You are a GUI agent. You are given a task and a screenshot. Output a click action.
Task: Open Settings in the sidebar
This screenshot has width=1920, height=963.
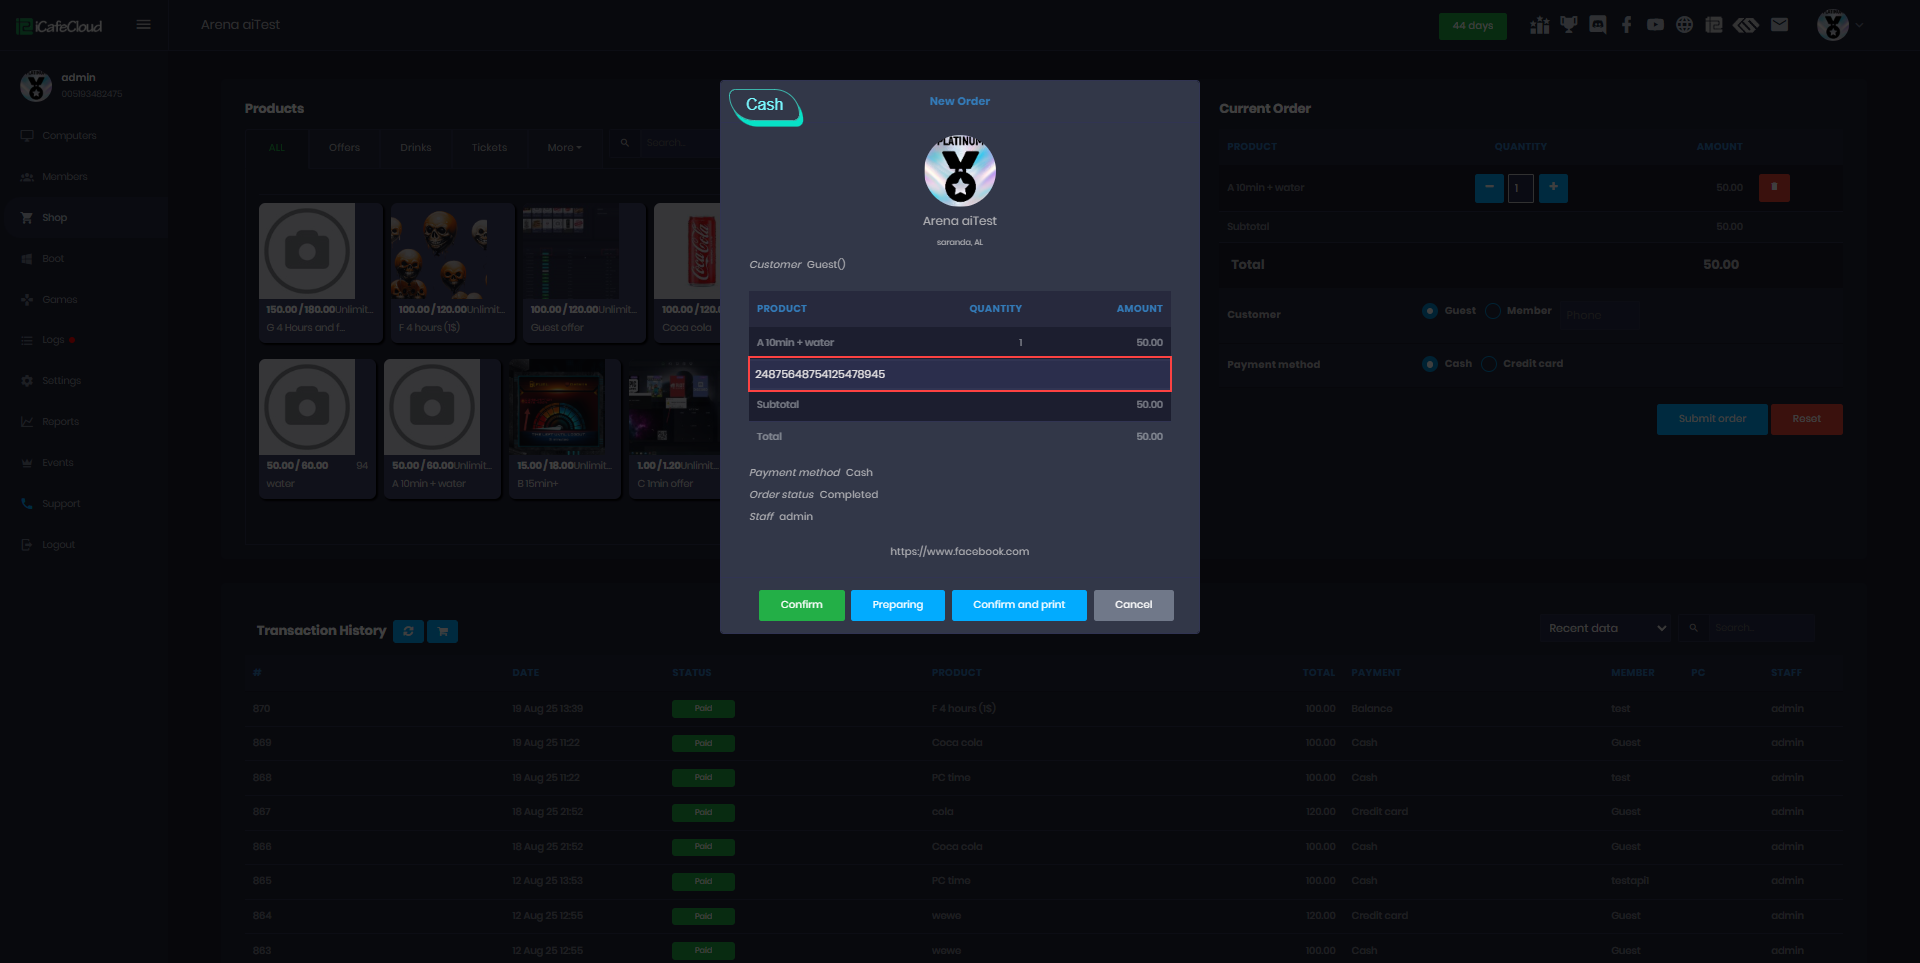tap(61, 381)
